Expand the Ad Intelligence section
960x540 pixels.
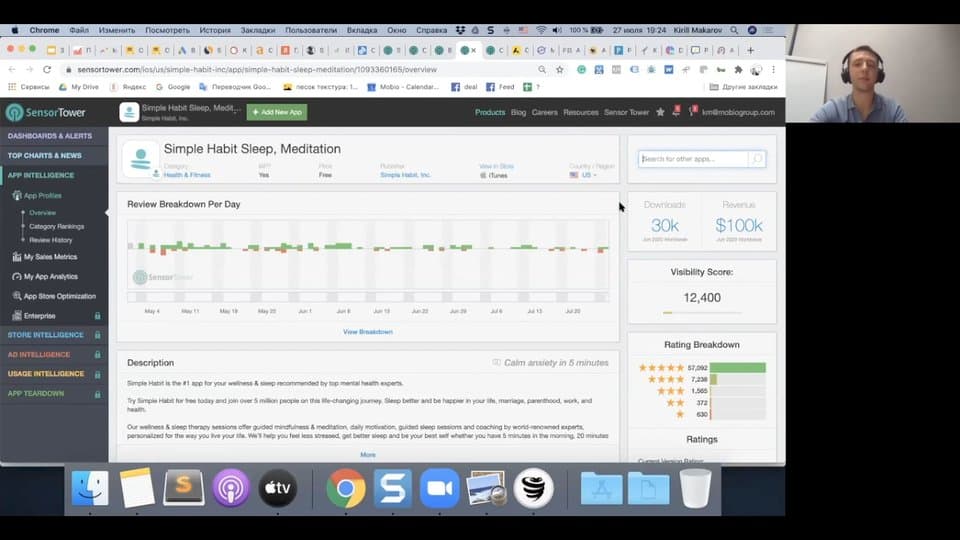tap(39, 354)
